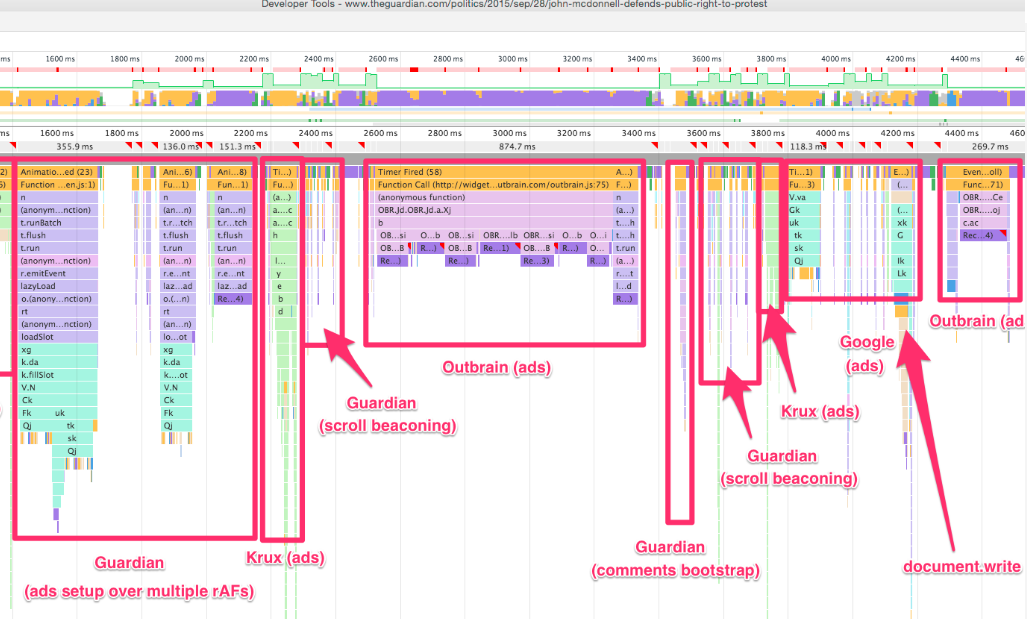Viewport: 1027px width, 619px height.
Task: Click the 'E...)' event bar
Action: click(x=902, y=172)
